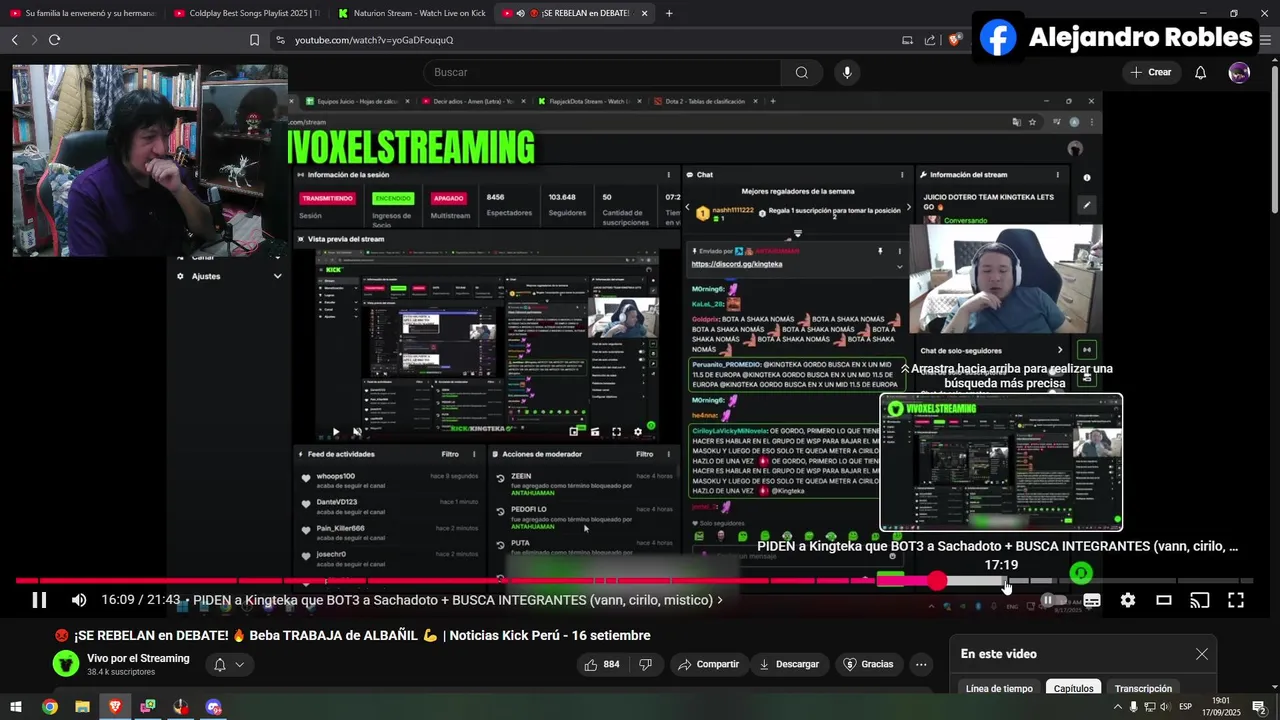Switch to the Línea de tiempo tab
This screenshot has height=720, width=1280.
tap(999, 689)
